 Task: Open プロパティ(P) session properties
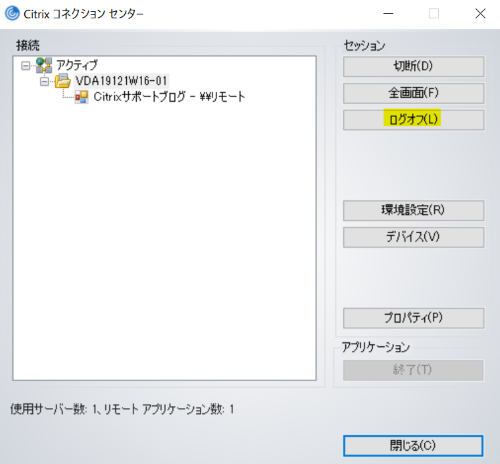(x=413, y=318)
